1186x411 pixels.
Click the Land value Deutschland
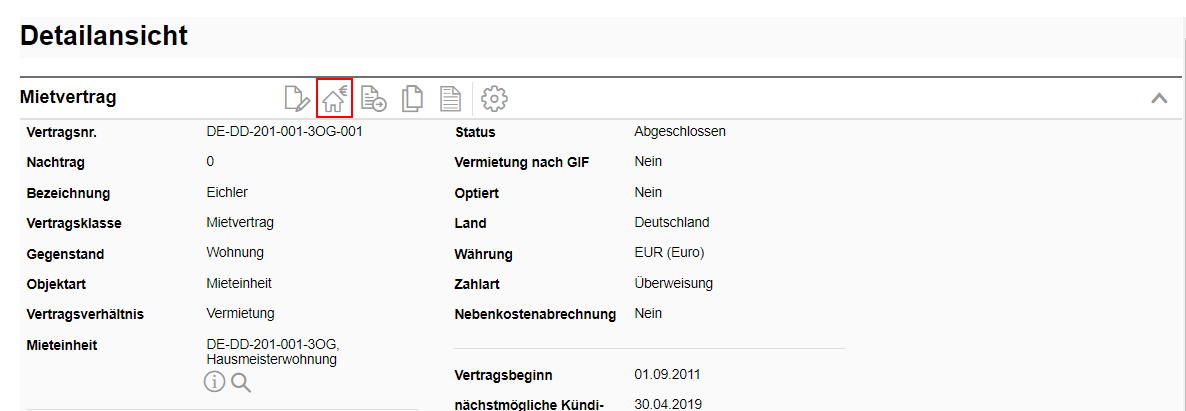tap(672, 222)
